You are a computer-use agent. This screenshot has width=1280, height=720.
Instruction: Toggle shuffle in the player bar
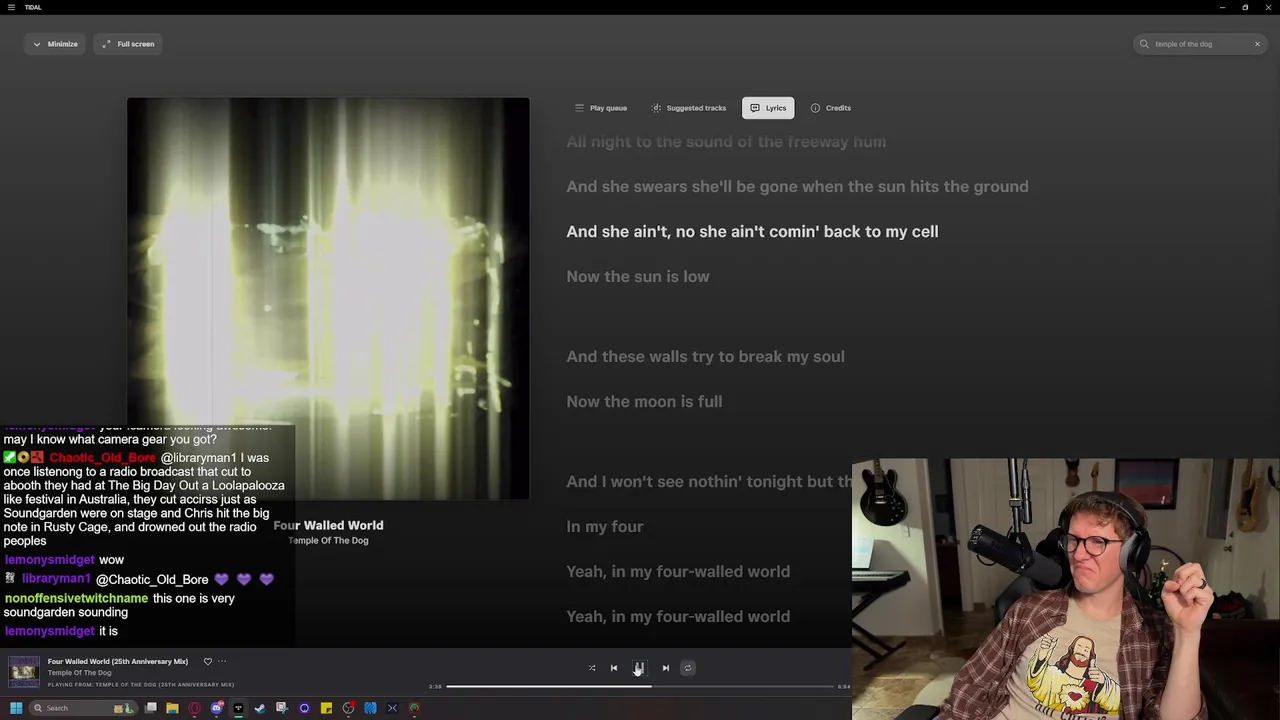591,668
